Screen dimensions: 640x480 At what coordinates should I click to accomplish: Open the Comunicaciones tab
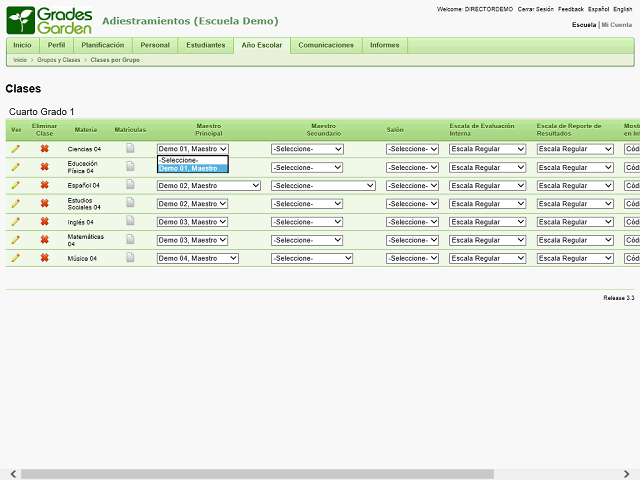pos(326,45)
